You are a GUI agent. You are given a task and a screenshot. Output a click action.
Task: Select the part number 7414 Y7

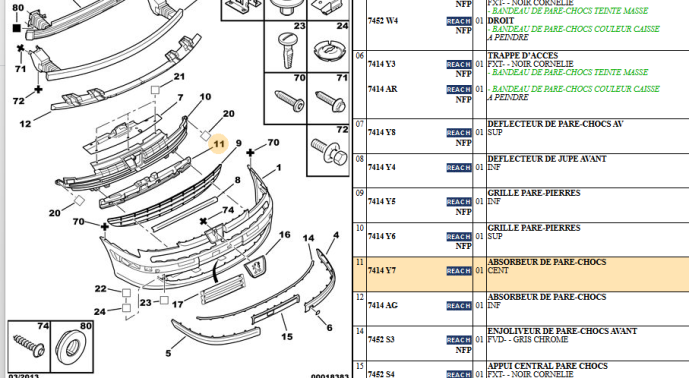tap(382, 270)
